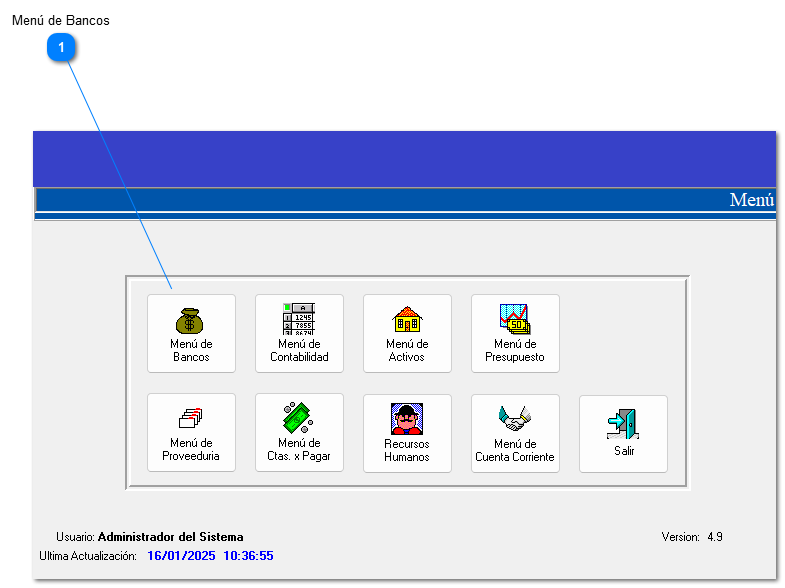Image resolution: width=785 pixels, height=588 pixels.
Task: Click the "Menú de Bancos" caption above callout
Action: 61,20
